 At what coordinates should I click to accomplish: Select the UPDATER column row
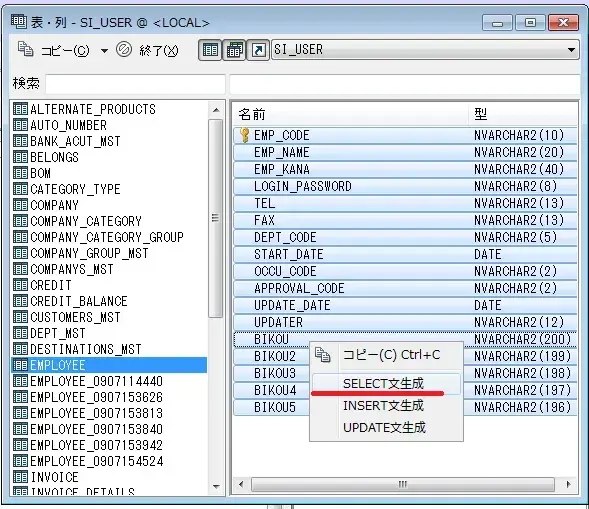click(x=405, y=322)
